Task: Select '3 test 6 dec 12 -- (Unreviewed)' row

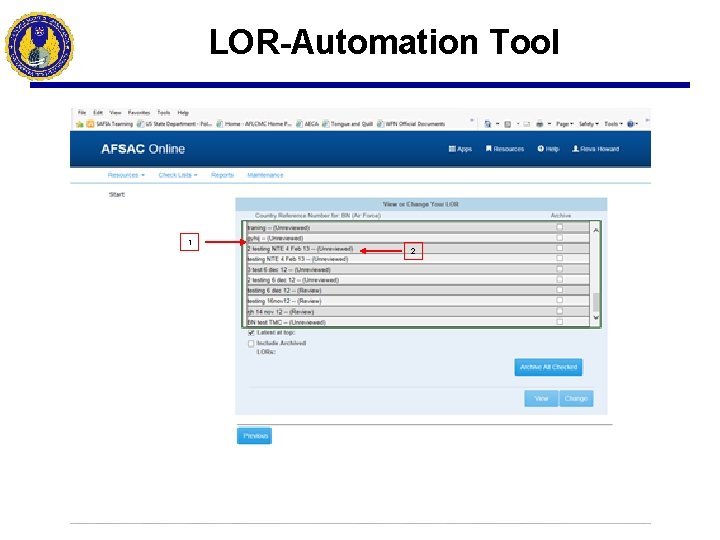Action: coord(418,270)
